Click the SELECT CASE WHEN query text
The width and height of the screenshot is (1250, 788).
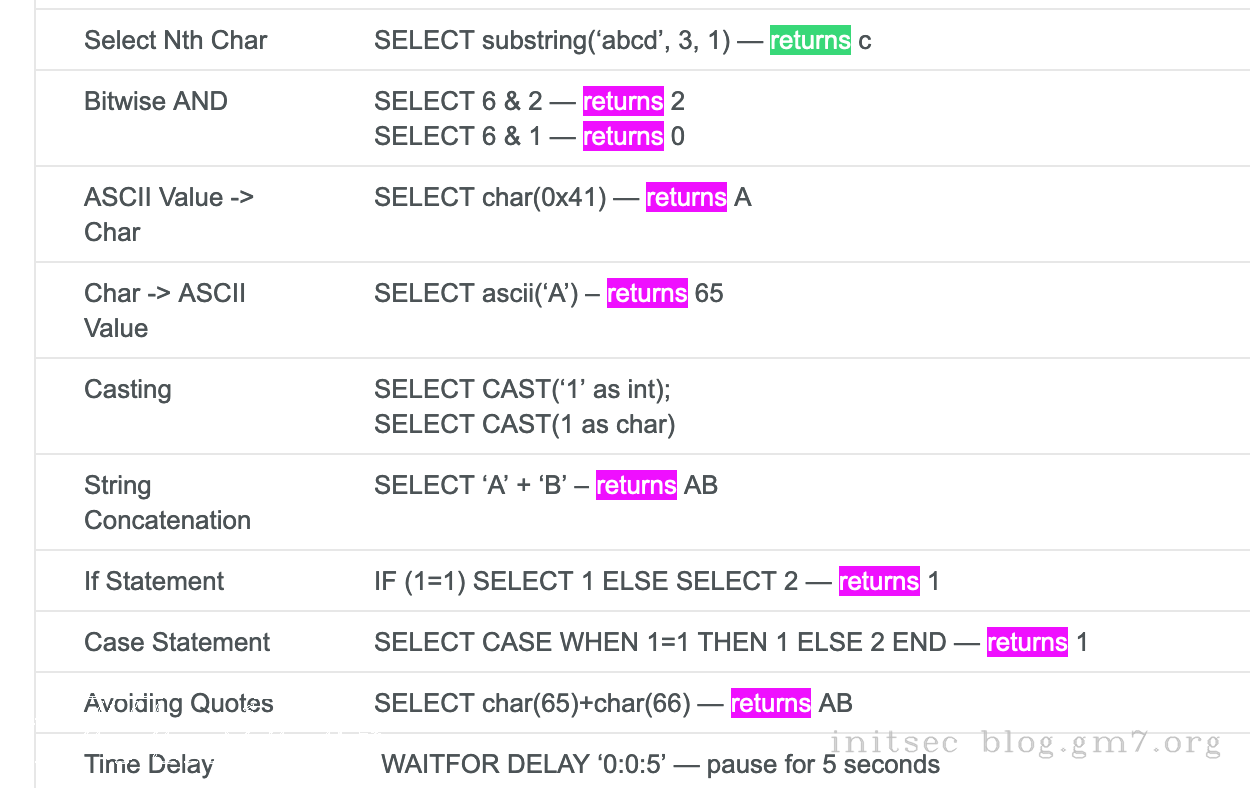pyautogui.click(x=660, y=643)
